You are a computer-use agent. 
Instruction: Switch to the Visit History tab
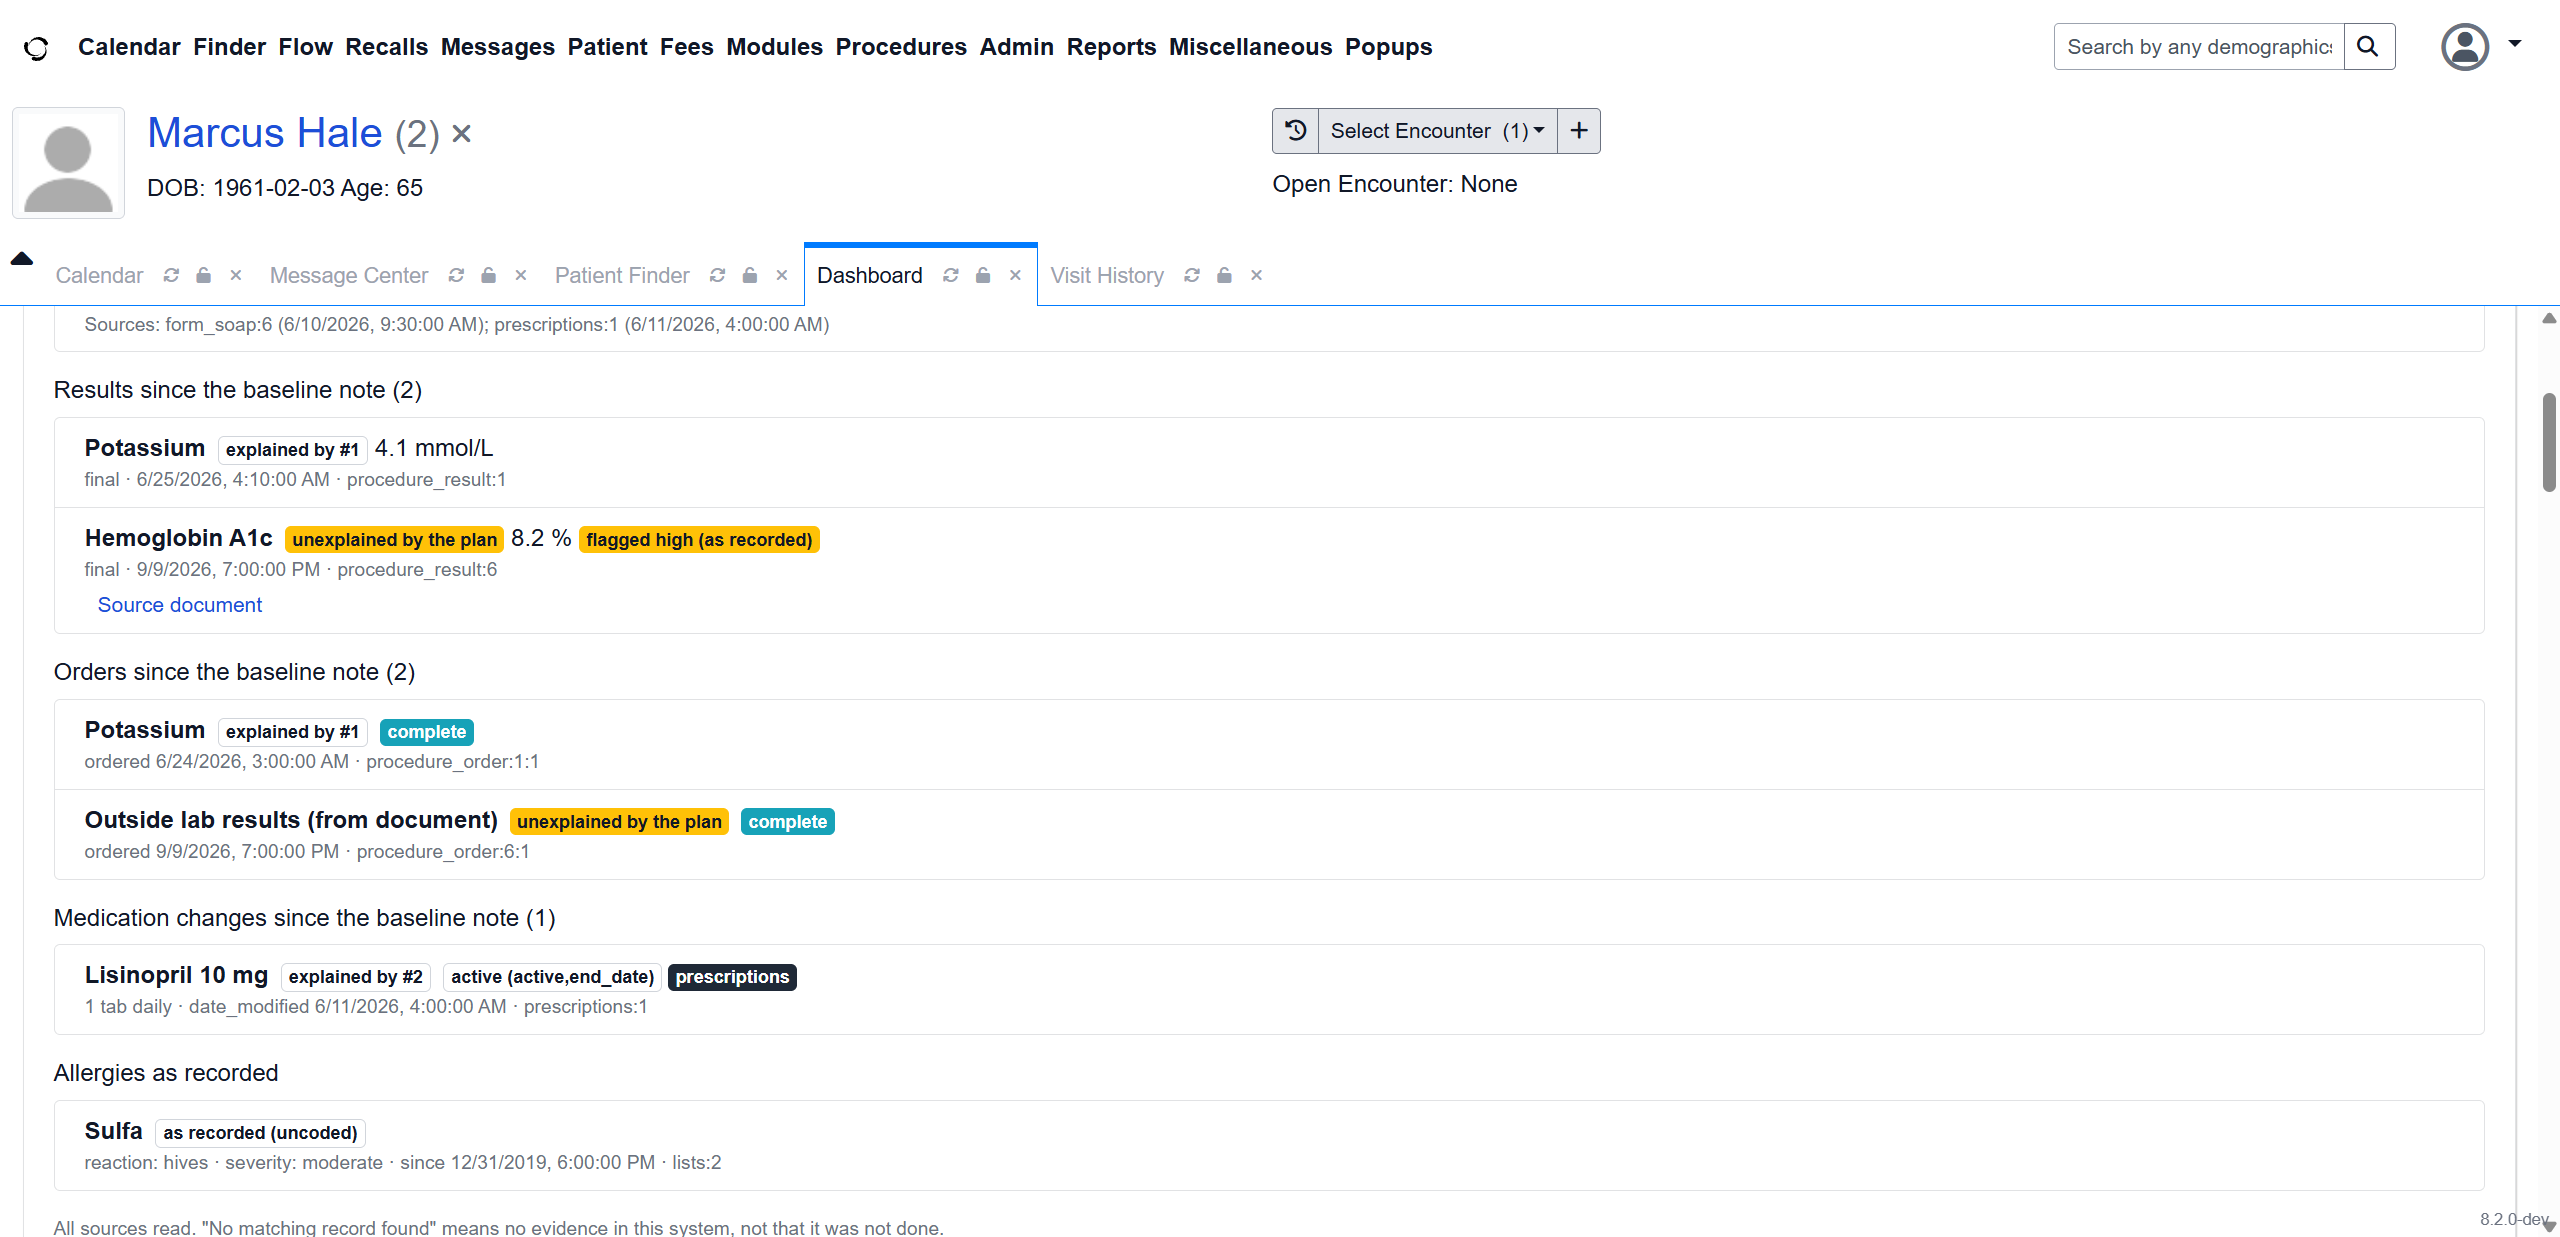(x=1107, y=275)
